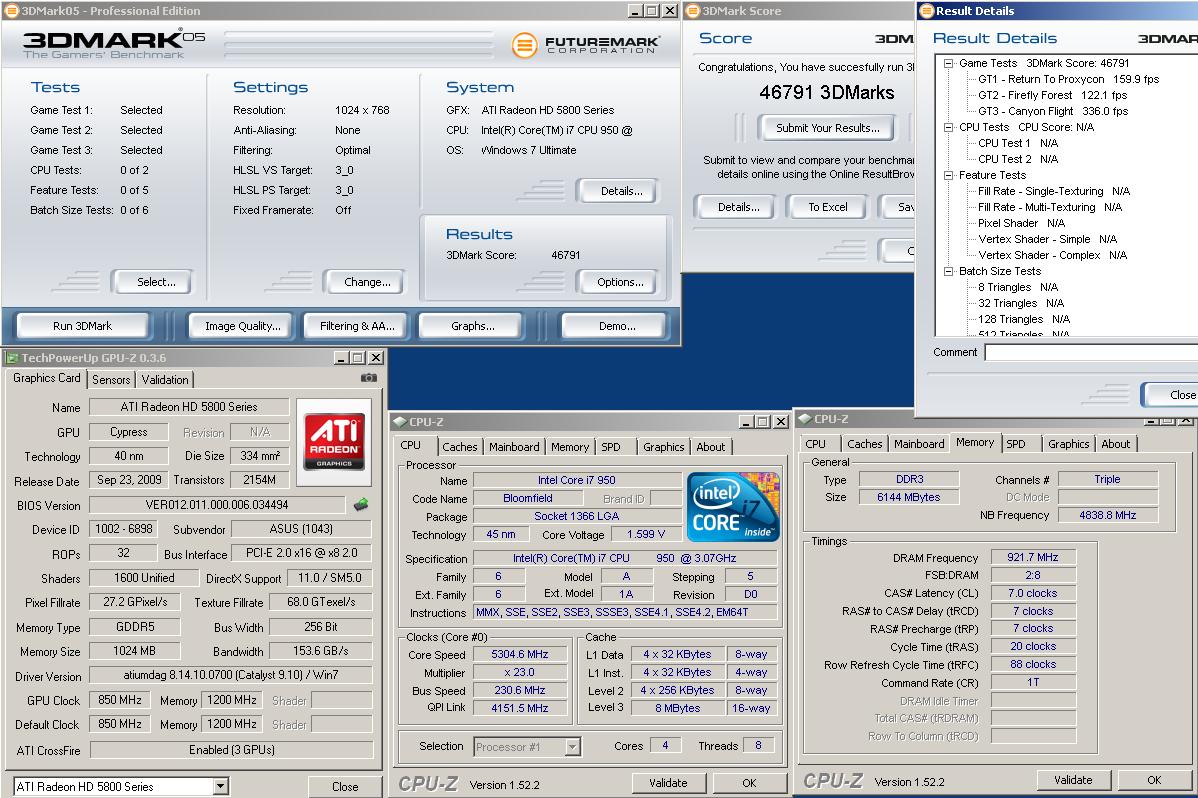Click Submit Your Results button
This screenshot has width=1198, height=798.
(828, 128)
